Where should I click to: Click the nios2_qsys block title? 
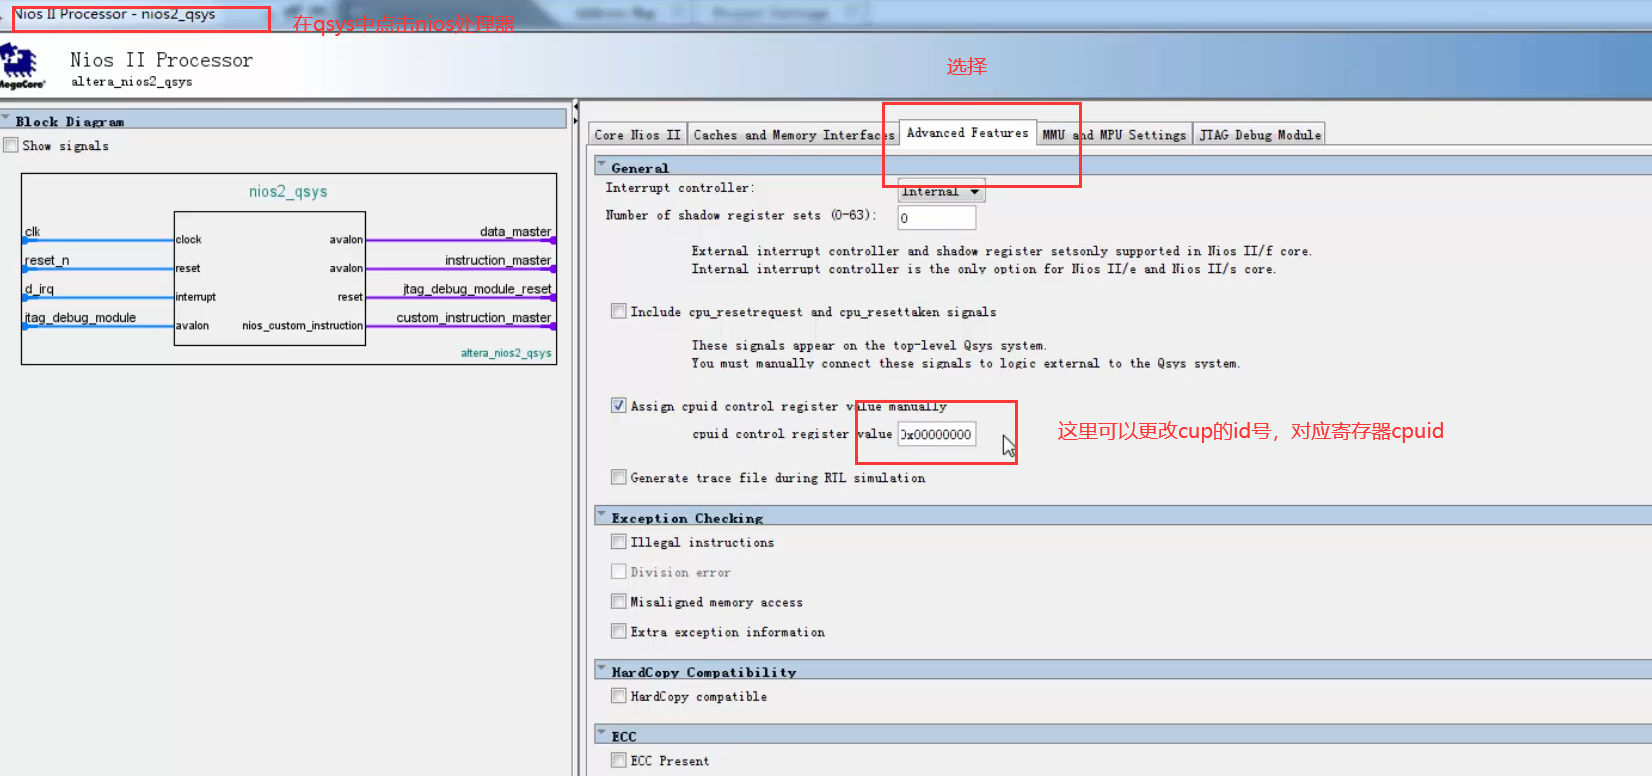click(288, 191)
